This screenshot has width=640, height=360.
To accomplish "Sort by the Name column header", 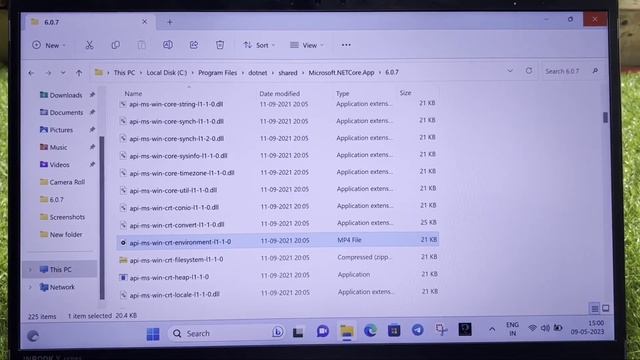I will tap(133, 93).
